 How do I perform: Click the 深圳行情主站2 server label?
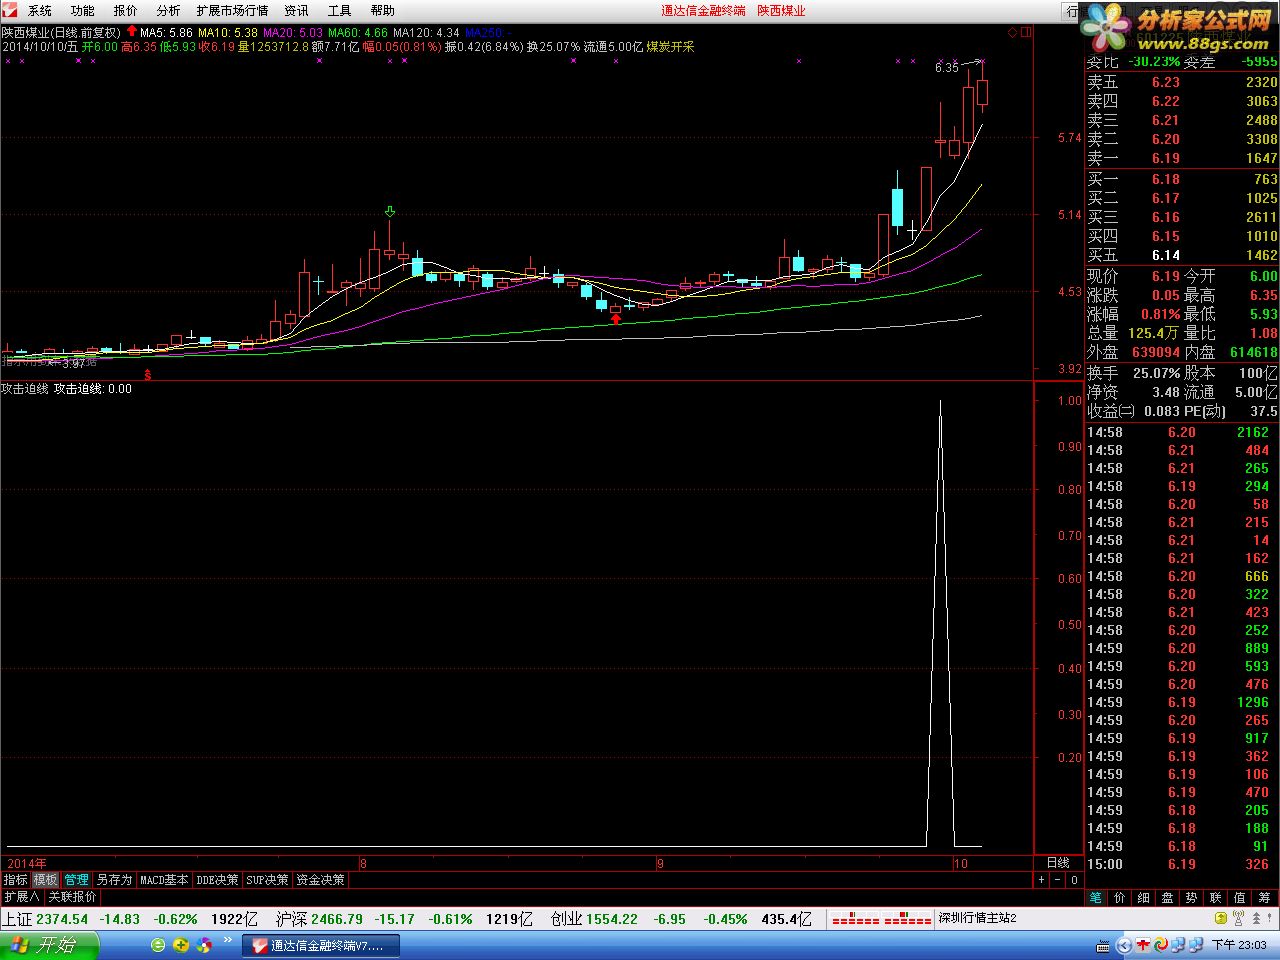click(978, 919)
